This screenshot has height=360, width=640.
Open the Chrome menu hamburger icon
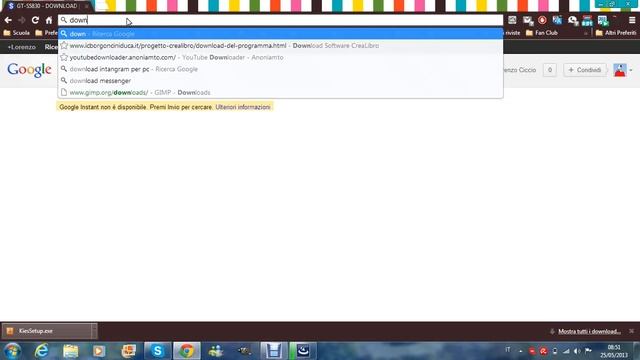click(x=632, y=20)
